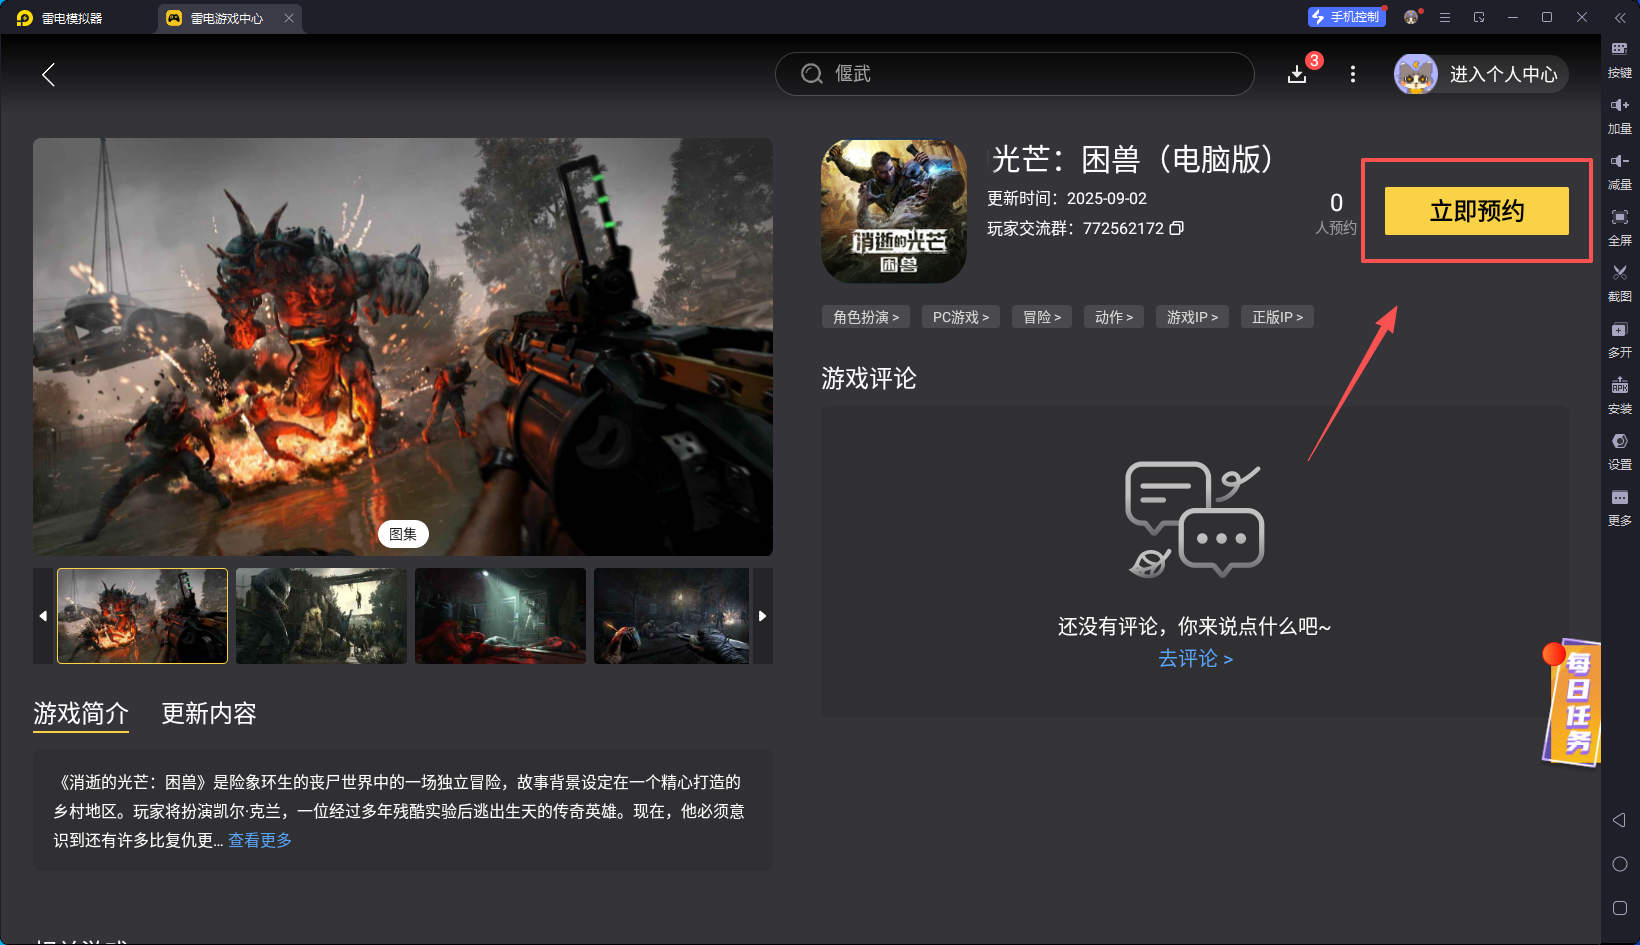
Task: Expand description with 查看更多
Action: [260, 840]
